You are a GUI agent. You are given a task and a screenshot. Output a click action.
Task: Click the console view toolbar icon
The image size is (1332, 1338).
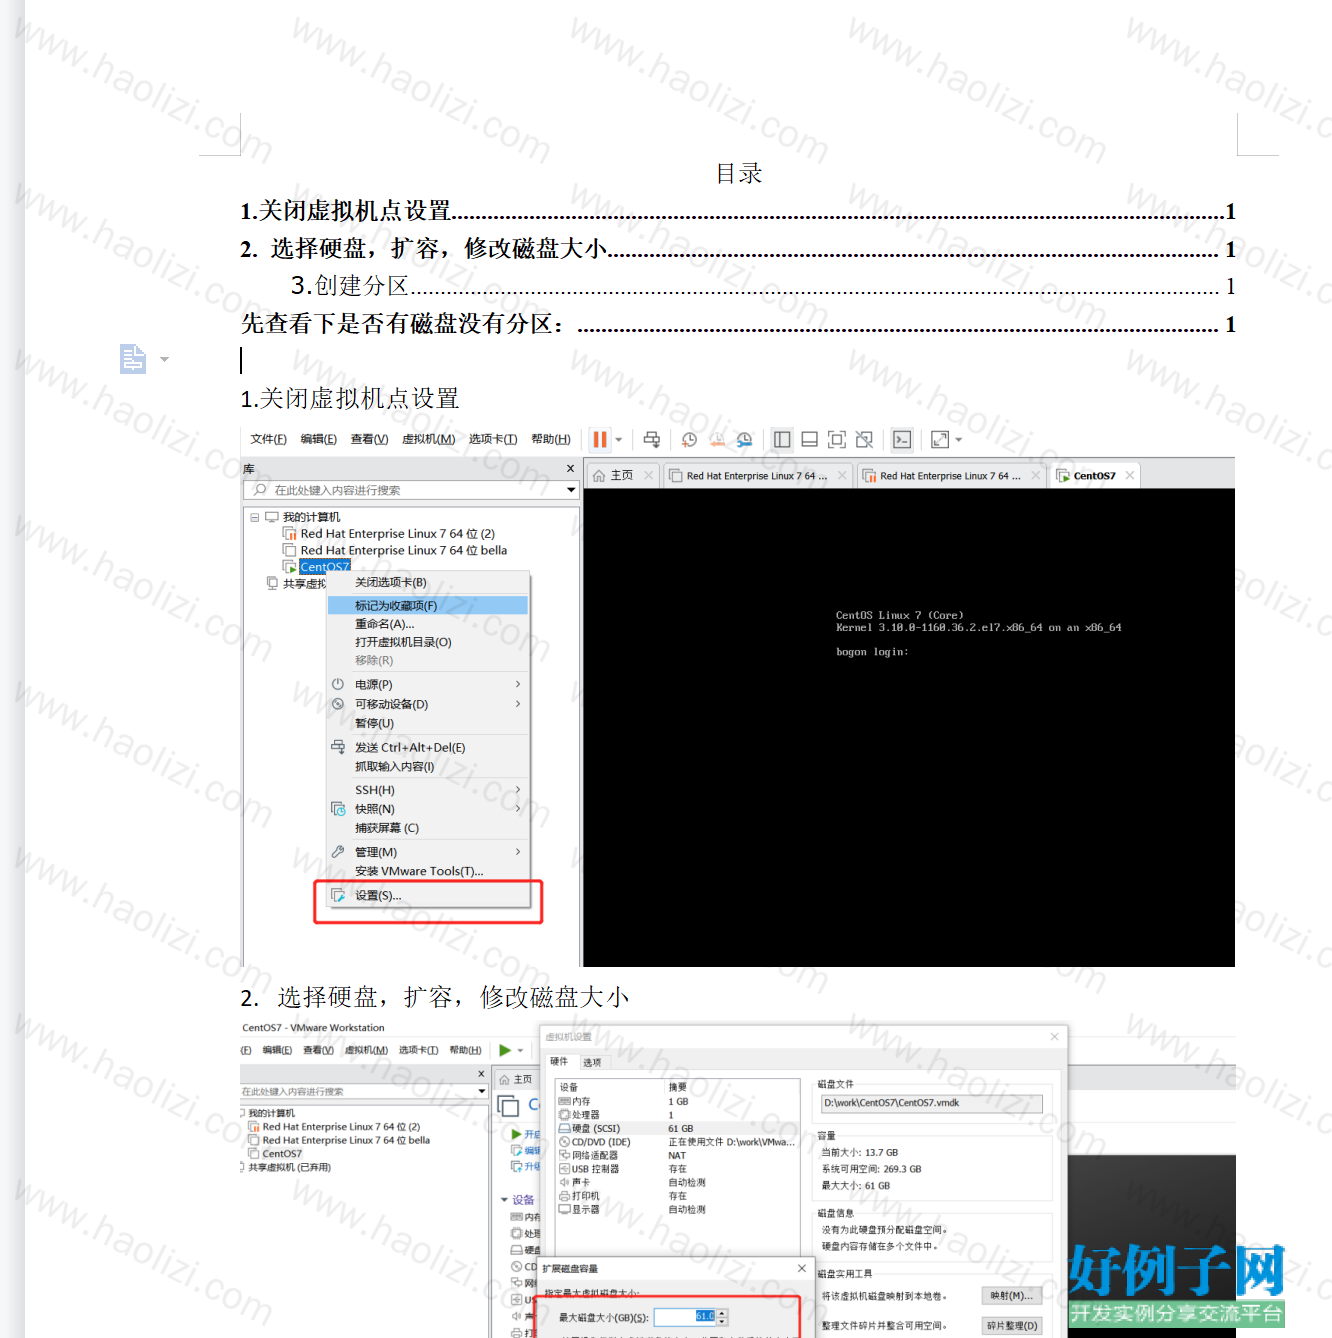coord(902,439)
